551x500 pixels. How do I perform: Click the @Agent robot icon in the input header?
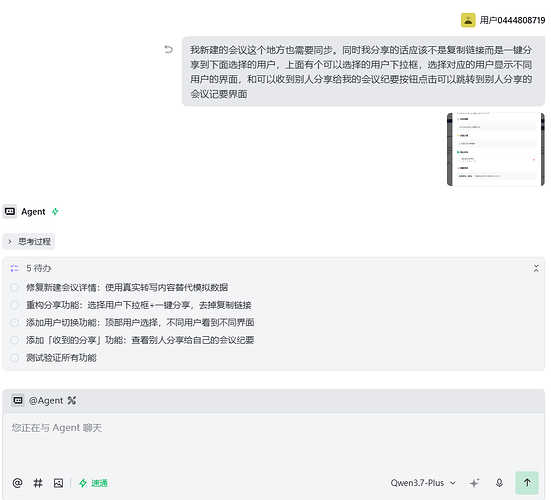point(18,400)
